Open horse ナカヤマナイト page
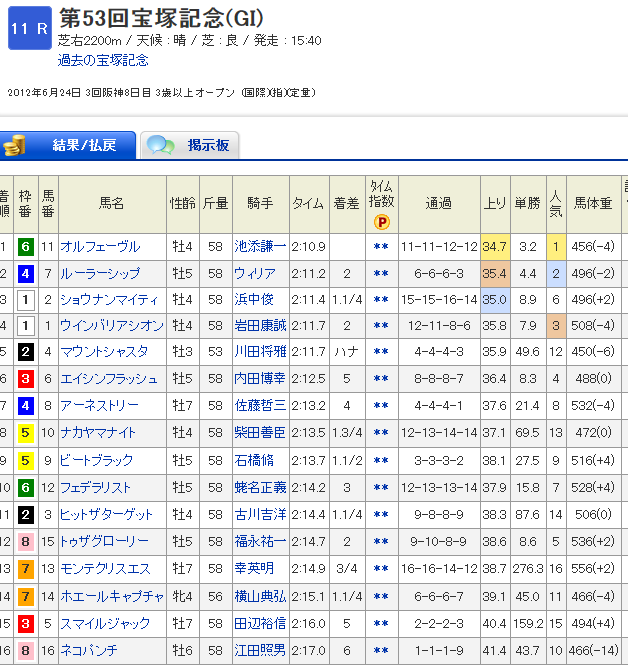This screenshot has width=628, height=665. point(98,433)
